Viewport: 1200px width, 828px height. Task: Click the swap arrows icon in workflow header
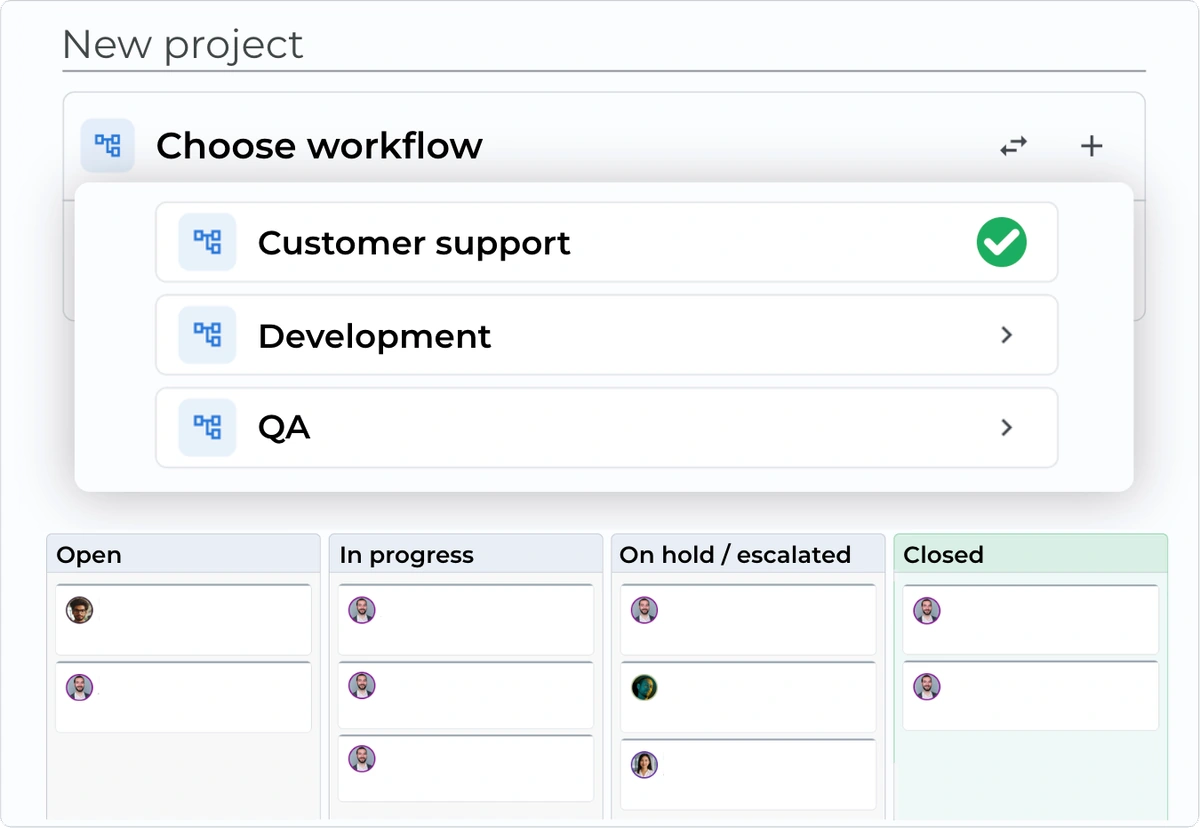1014,146
